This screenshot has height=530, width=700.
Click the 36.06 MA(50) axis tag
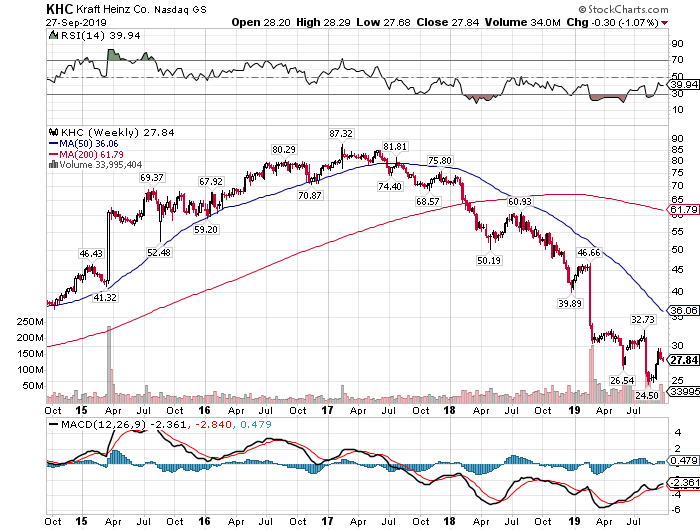click(684, 310)
